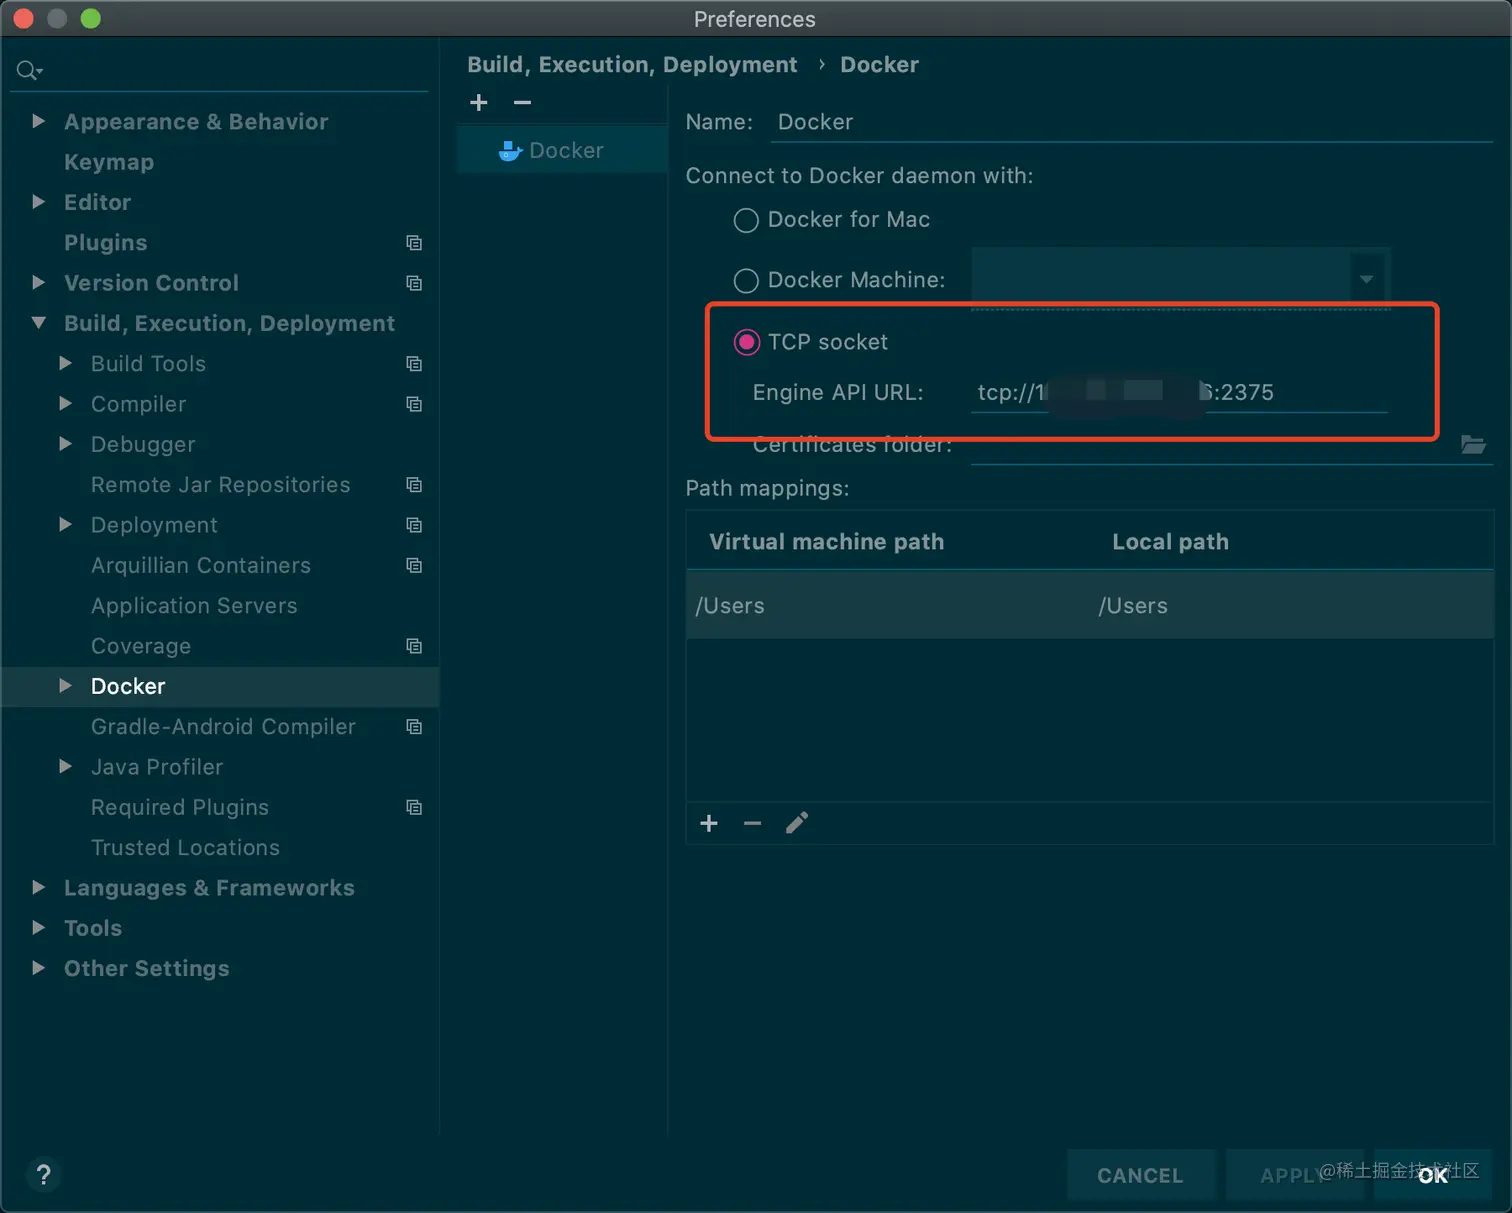Confirm the preferences with OK
Screen dimensions: 1512x1213
click(x=1433, y=1175)
